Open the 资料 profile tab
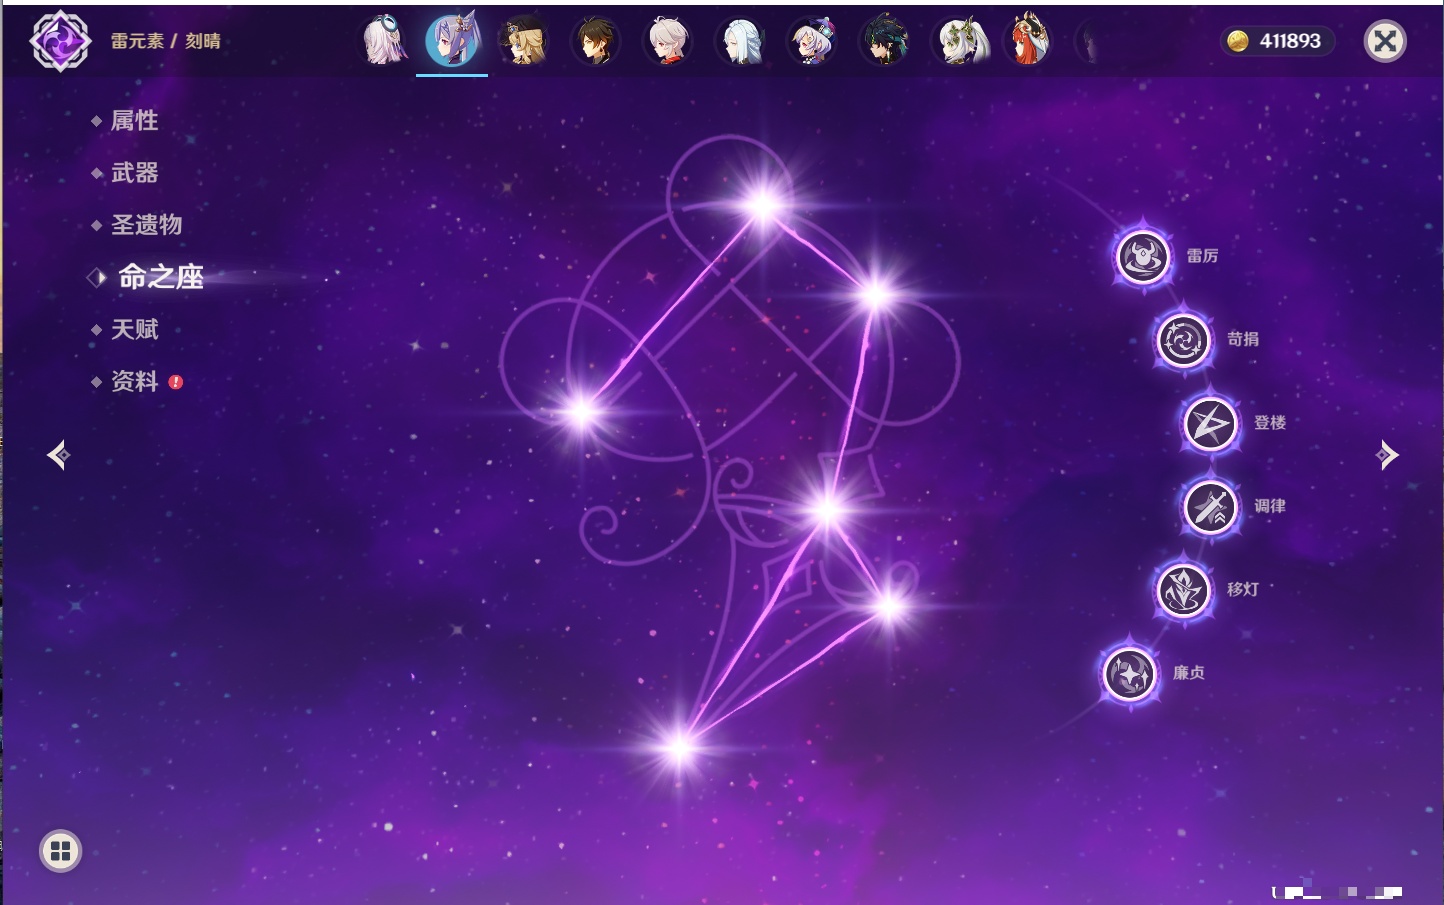The height and width of the screenshot is (905, 1444). [x=137, y=381]
